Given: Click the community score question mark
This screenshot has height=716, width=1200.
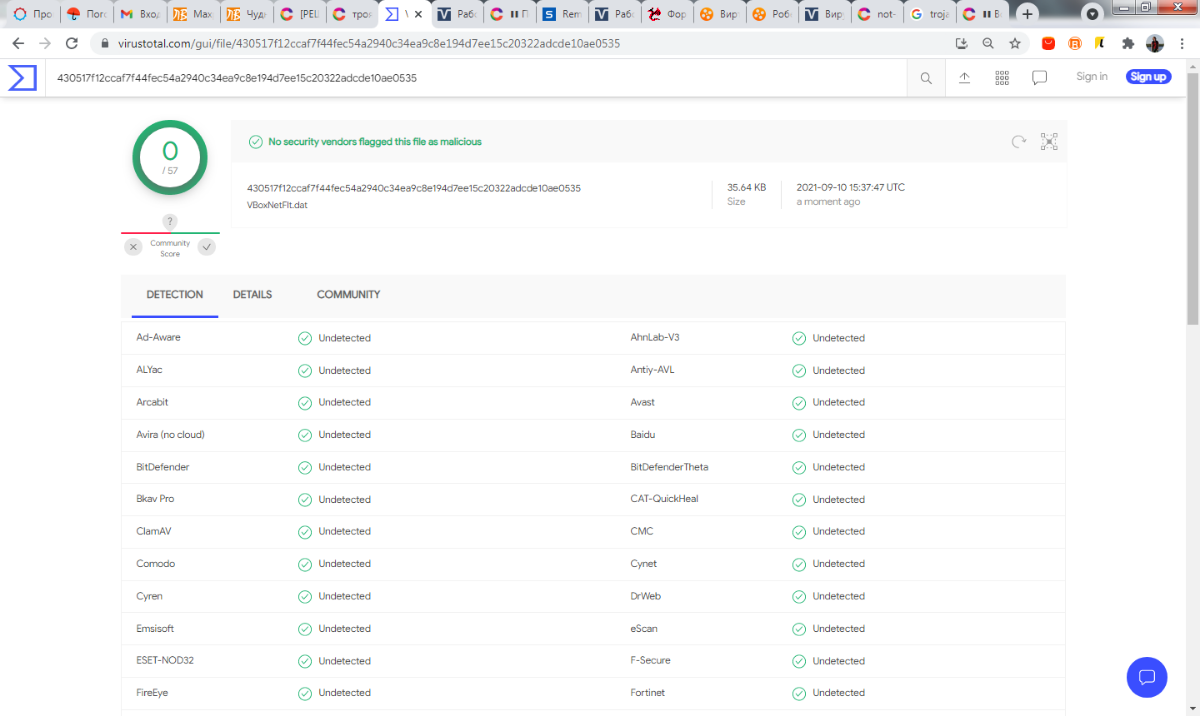Looking at the screenshot, I should [170, 222].
